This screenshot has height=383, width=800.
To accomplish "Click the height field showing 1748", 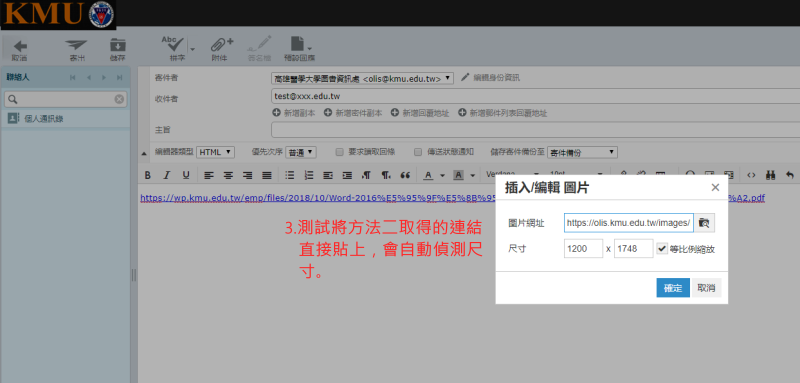I will pyautogui.click(x=633, y=249).
